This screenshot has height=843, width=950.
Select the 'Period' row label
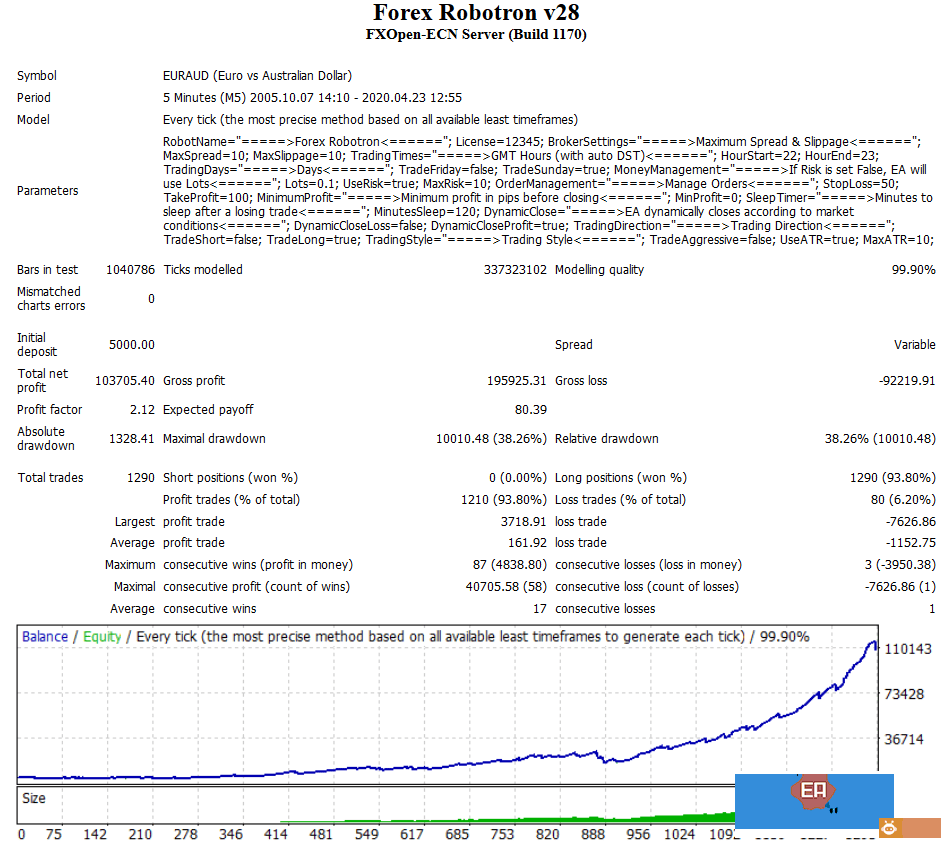(34, 98)
